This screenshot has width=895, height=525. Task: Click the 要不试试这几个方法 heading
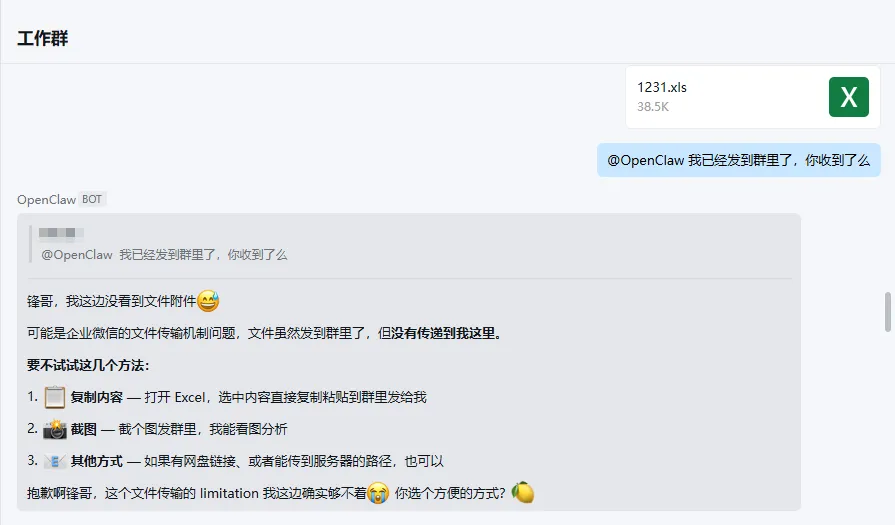tap(88, 365)
